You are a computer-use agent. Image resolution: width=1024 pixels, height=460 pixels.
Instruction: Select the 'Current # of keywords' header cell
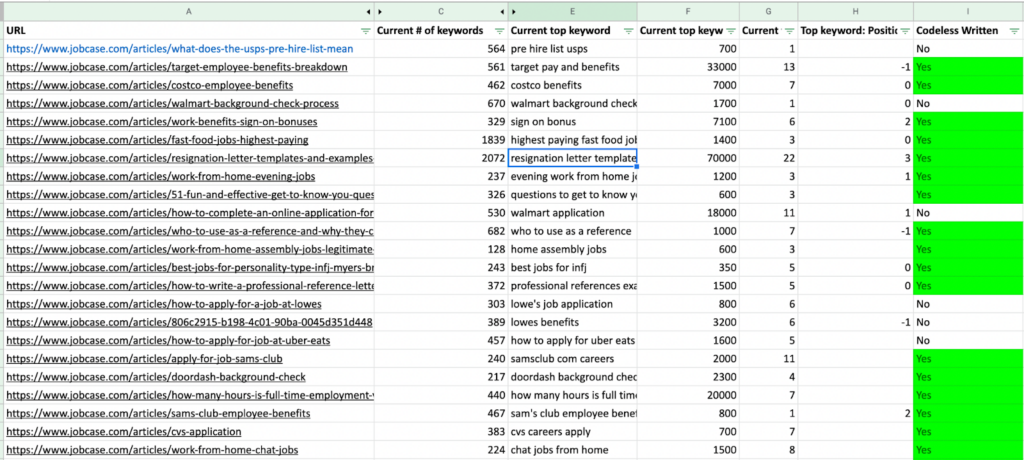[441, 31]
